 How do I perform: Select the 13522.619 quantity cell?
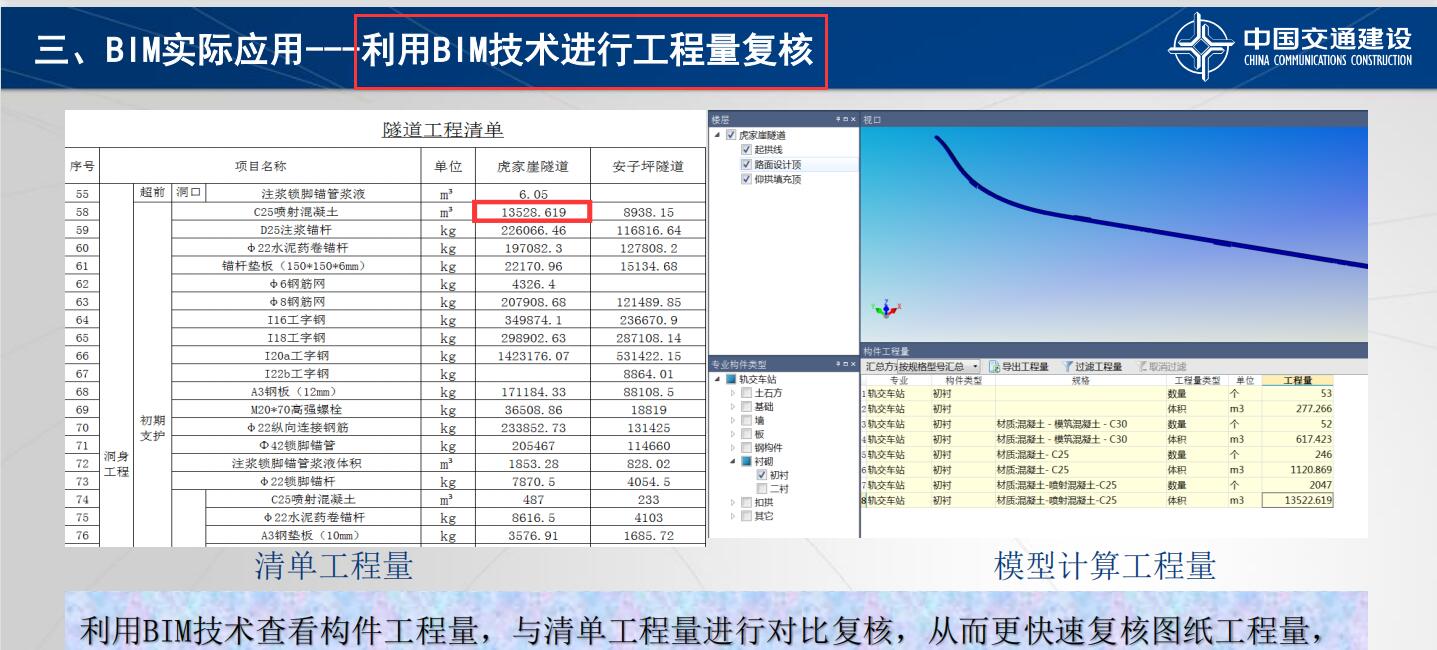[1297, 500]
